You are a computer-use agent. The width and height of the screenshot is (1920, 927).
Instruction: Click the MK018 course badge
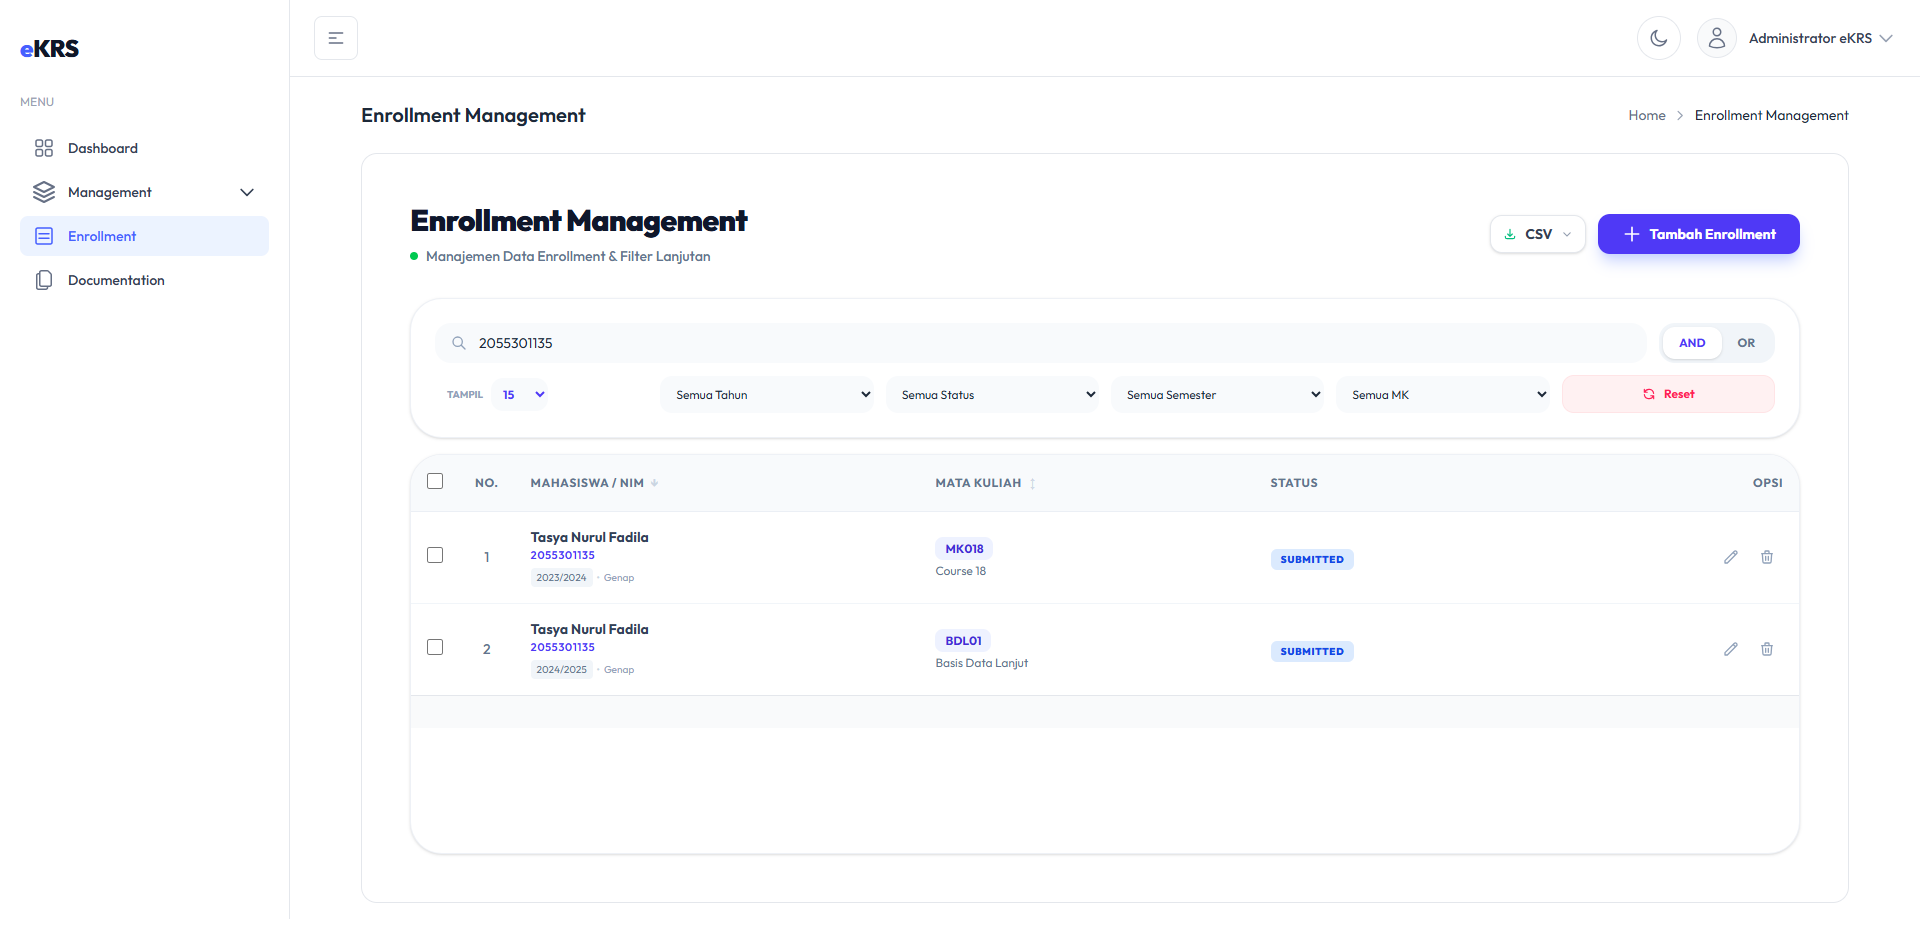click(964, 549)
